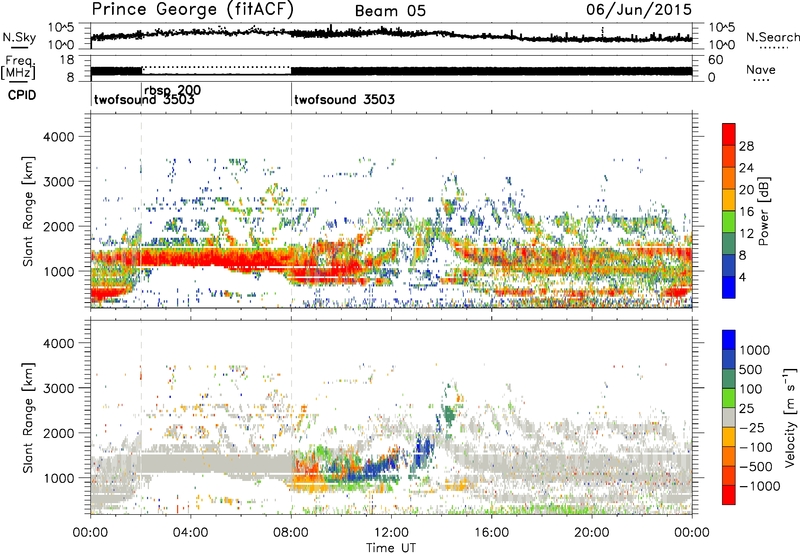
Task: Click 'twofsound 3503' annotation starting at 00:00
Action: [x=144, y=100]
